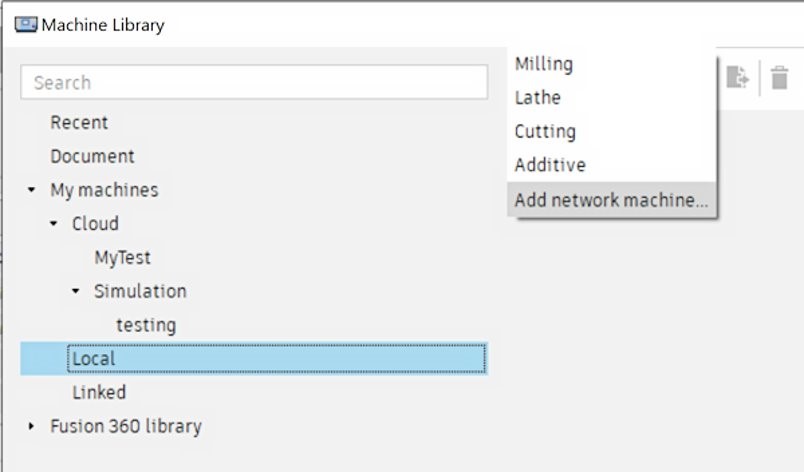
Task: Collapse the My machines tree node
Action: [x=32, y=190]
